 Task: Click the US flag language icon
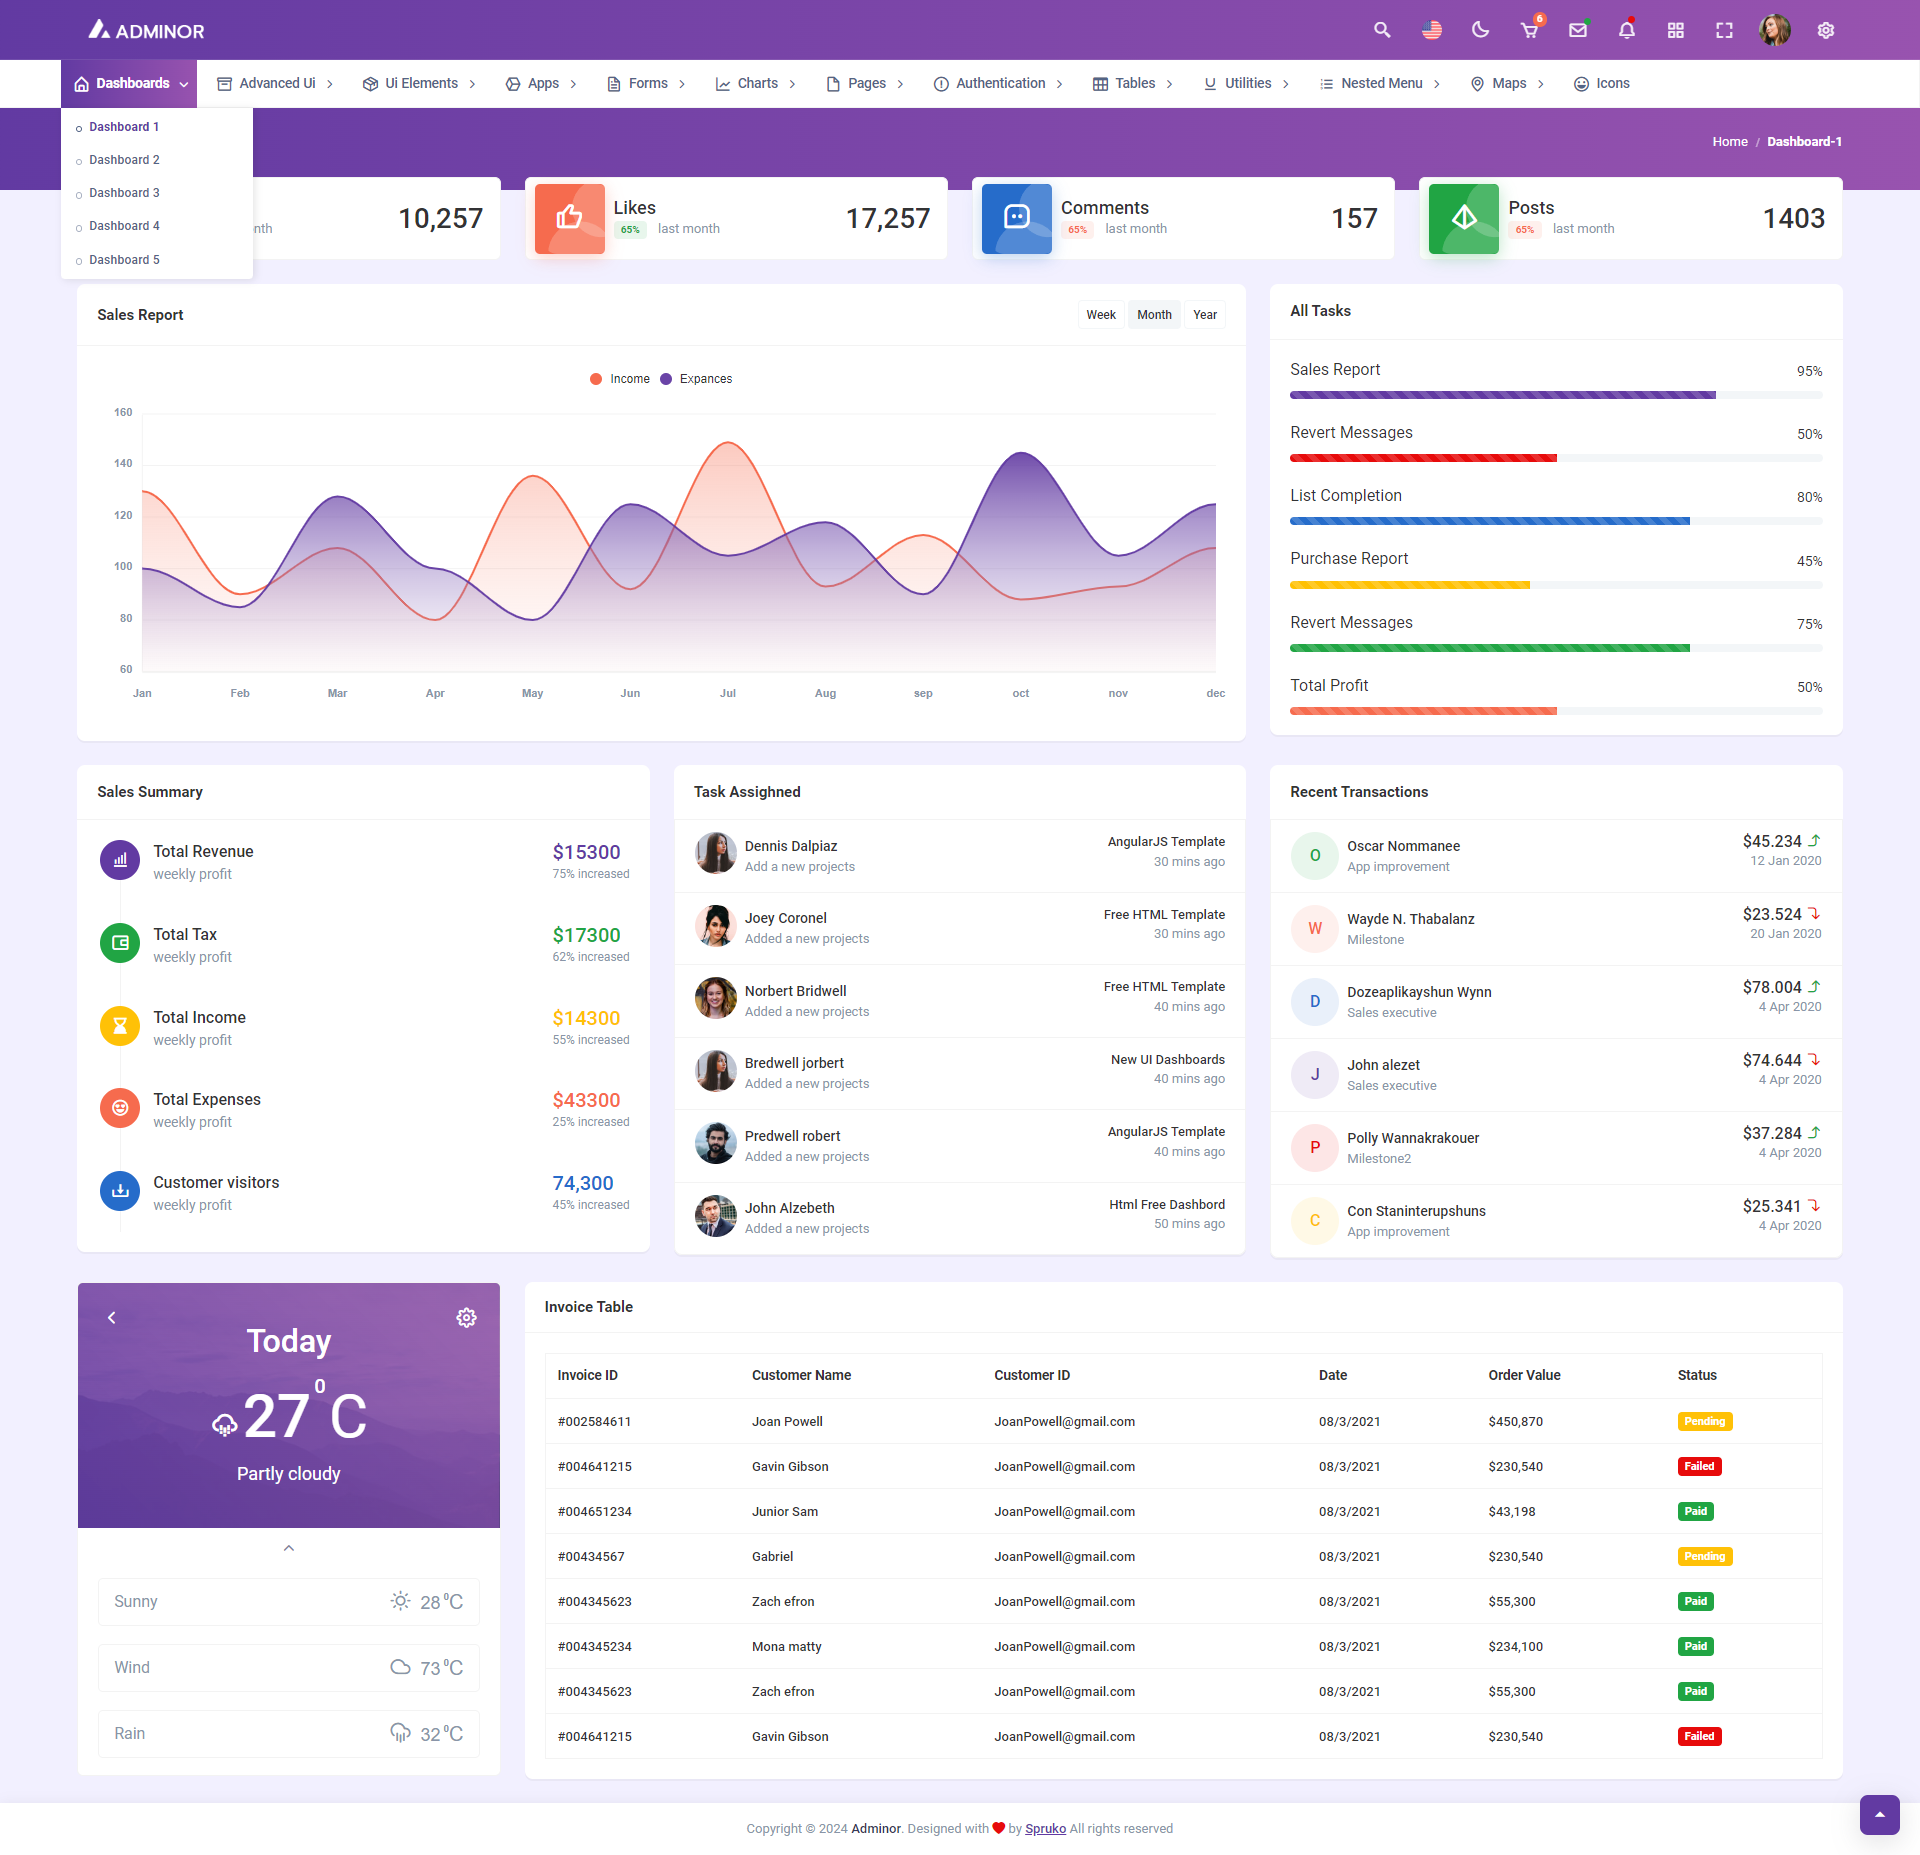click(x=1432, y=30)
